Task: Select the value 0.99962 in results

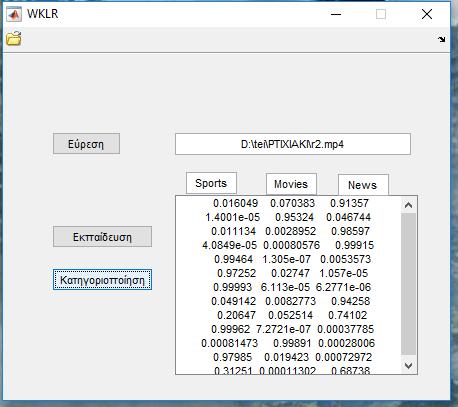Action: point(230,329)
